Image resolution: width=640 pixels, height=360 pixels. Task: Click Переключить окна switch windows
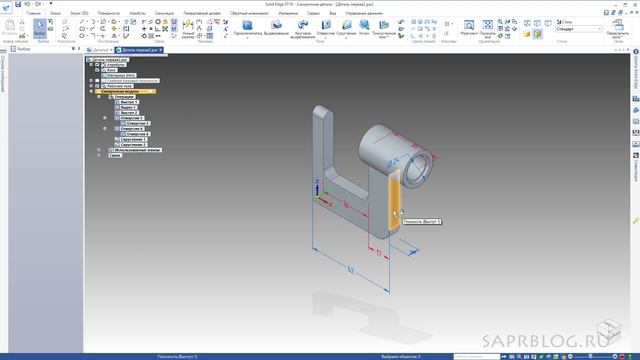618,29
